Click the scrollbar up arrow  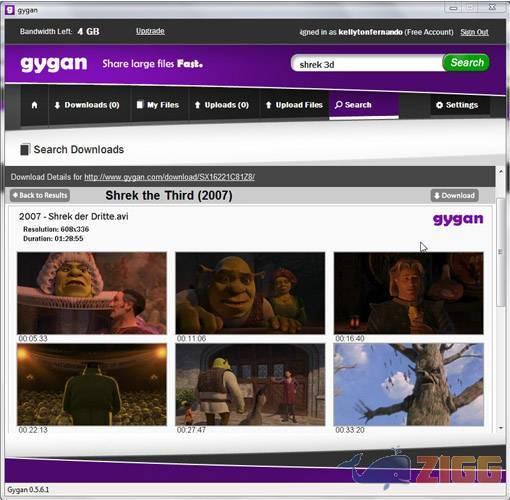tap(501, 171)
